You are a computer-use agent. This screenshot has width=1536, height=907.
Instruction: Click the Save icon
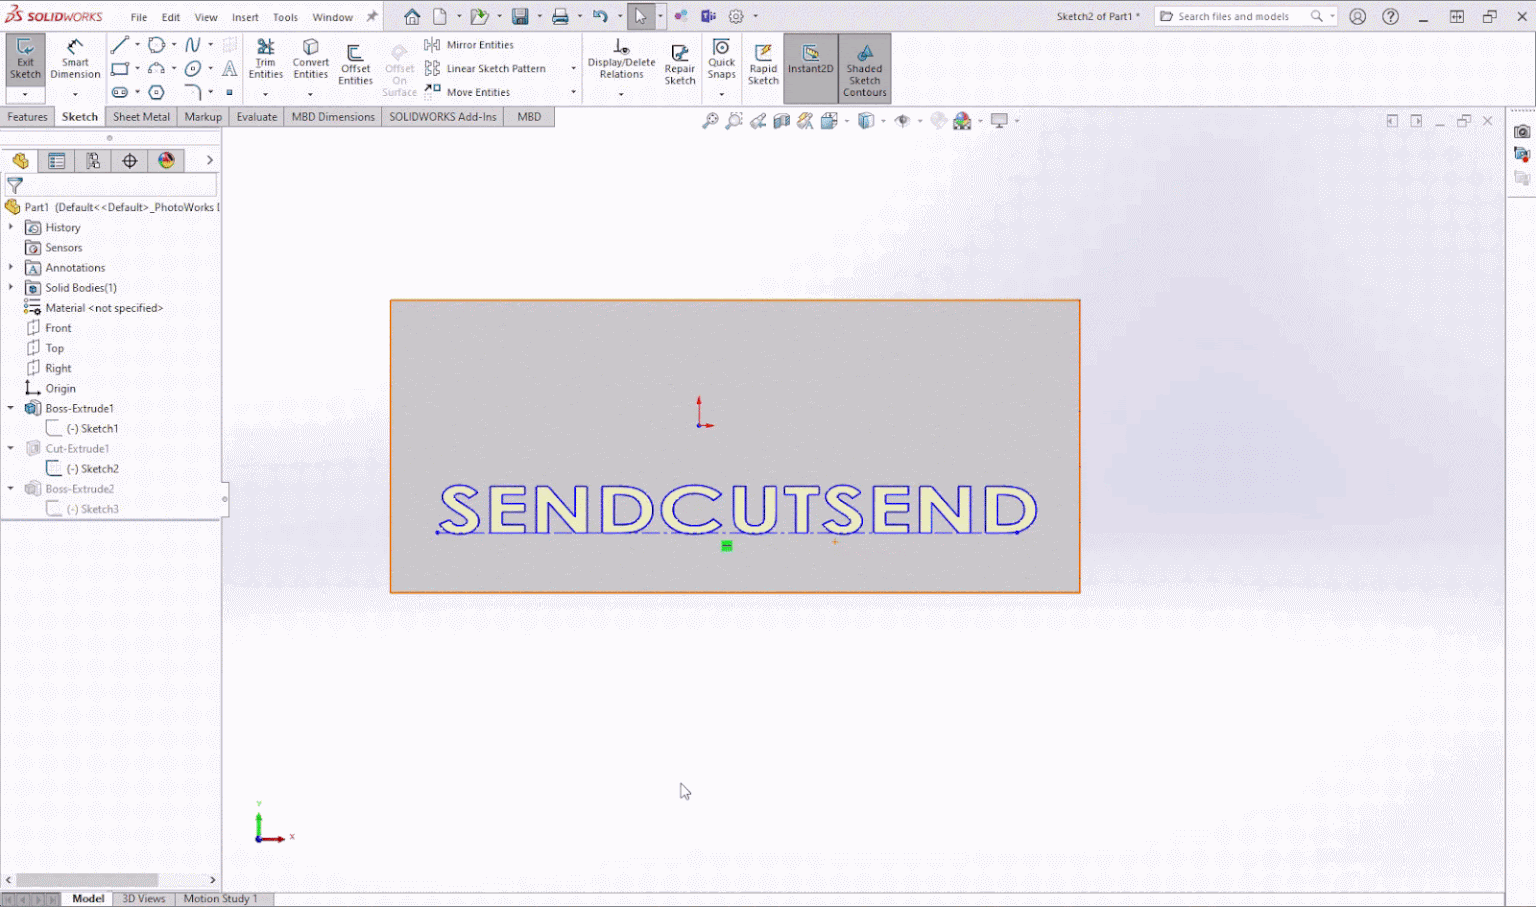click(520, 17)
